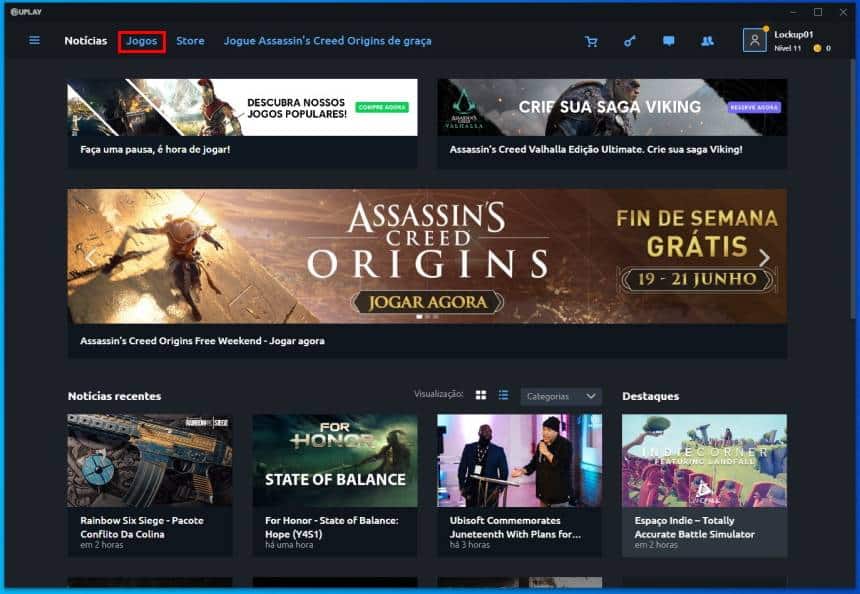Maximize the Uplay window
The width and height of the screenshot is (860, 594).
[x=818, y=12]
